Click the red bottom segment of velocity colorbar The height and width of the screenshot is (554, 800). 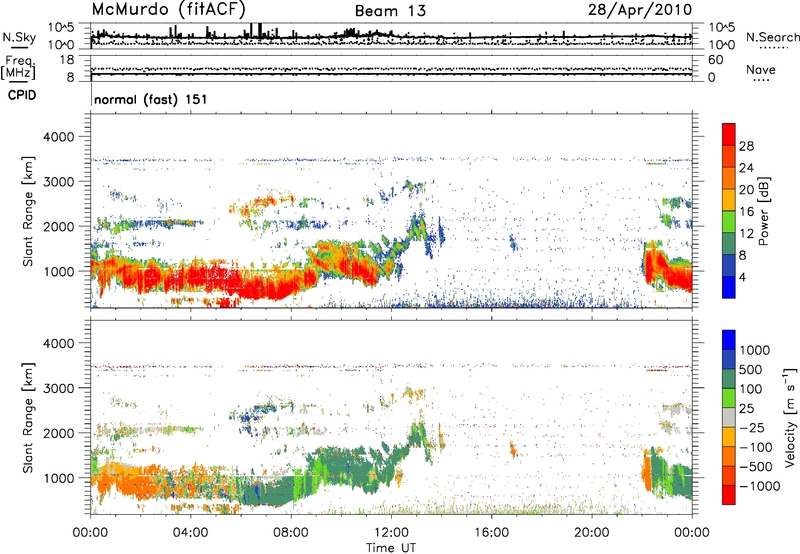pyautogui.click(x=729, y=495)
